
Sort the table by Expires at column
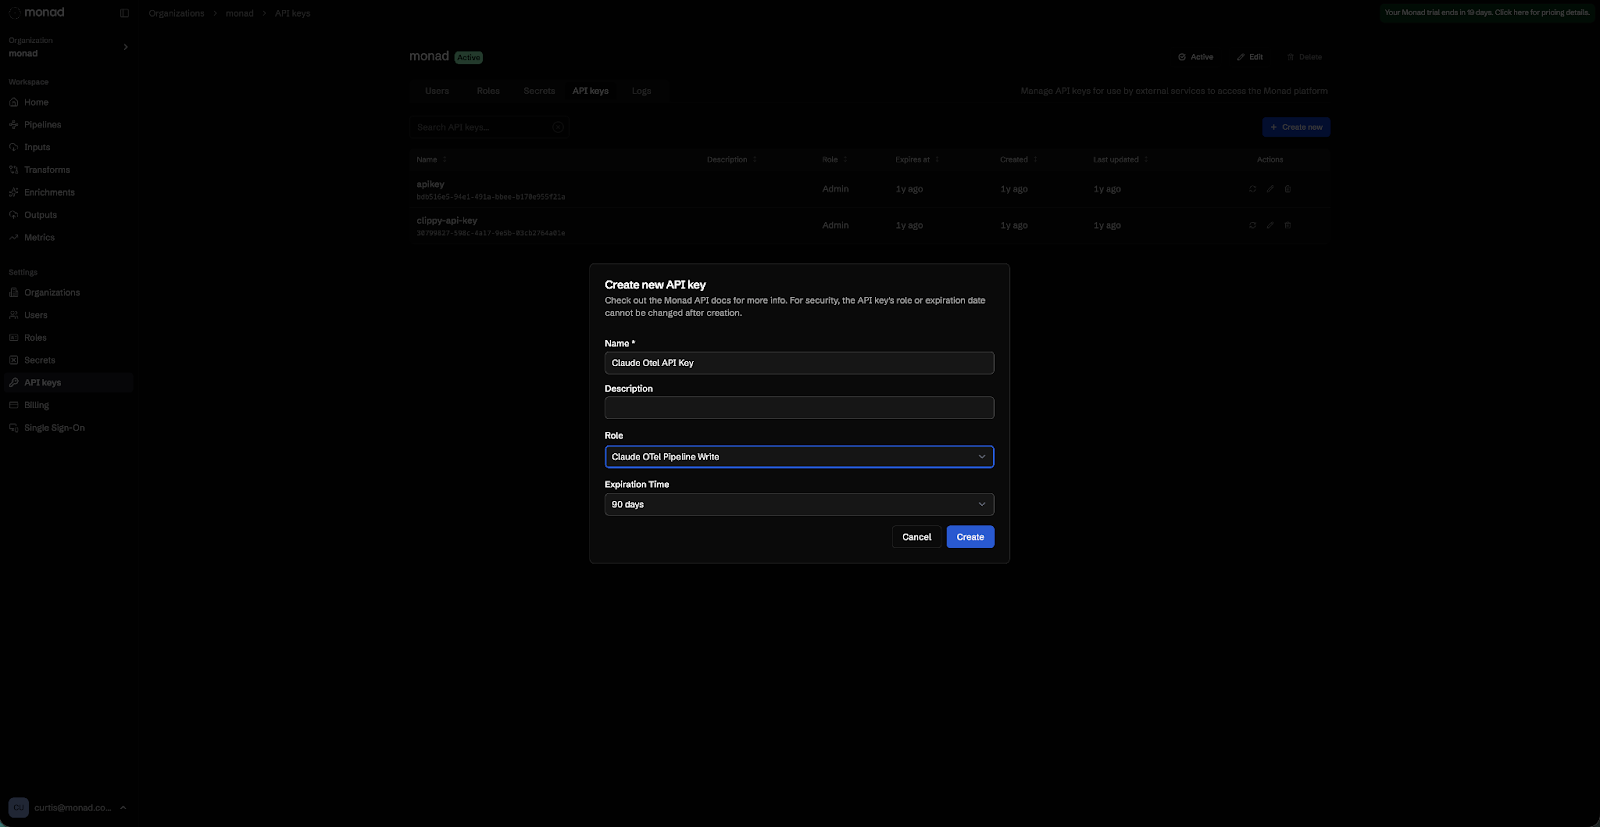click(917, 160)
